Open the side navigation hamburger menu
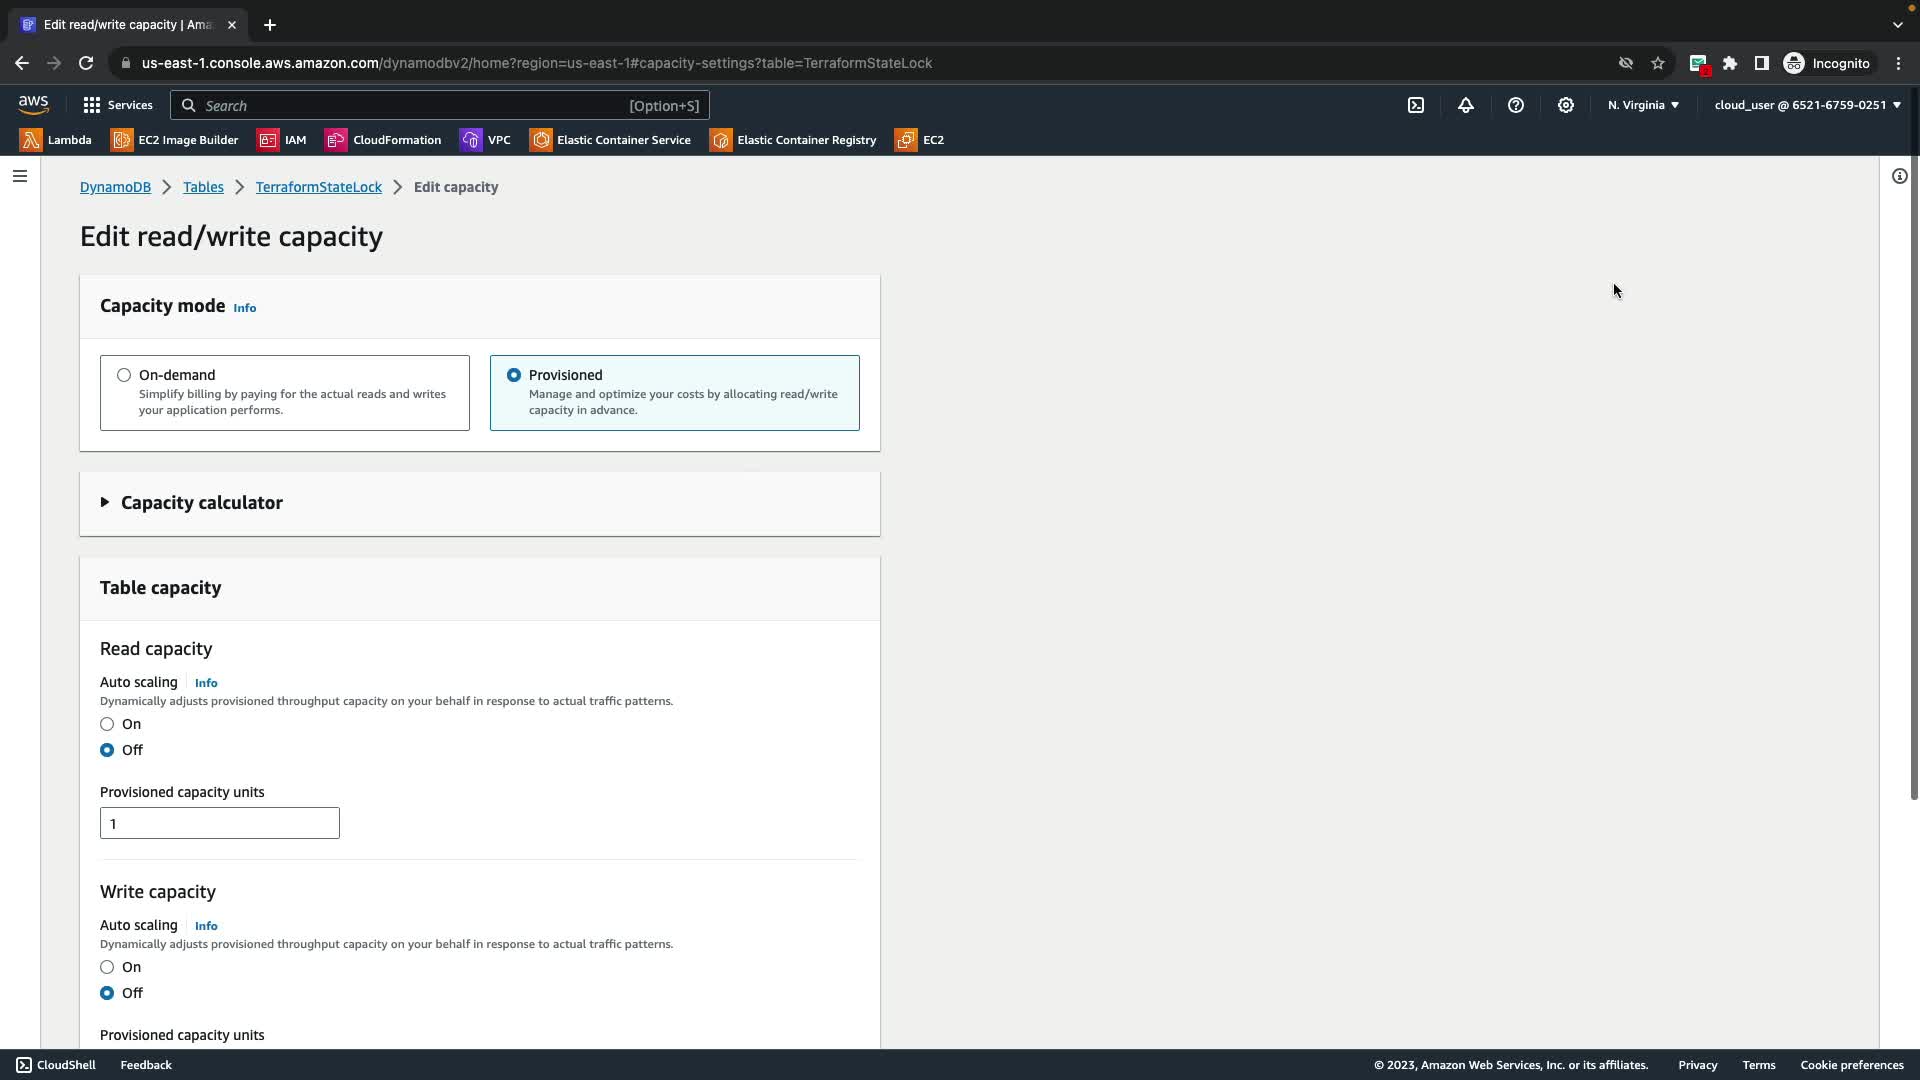This screenshot has height=1080, width=1920. pos(20,176)
